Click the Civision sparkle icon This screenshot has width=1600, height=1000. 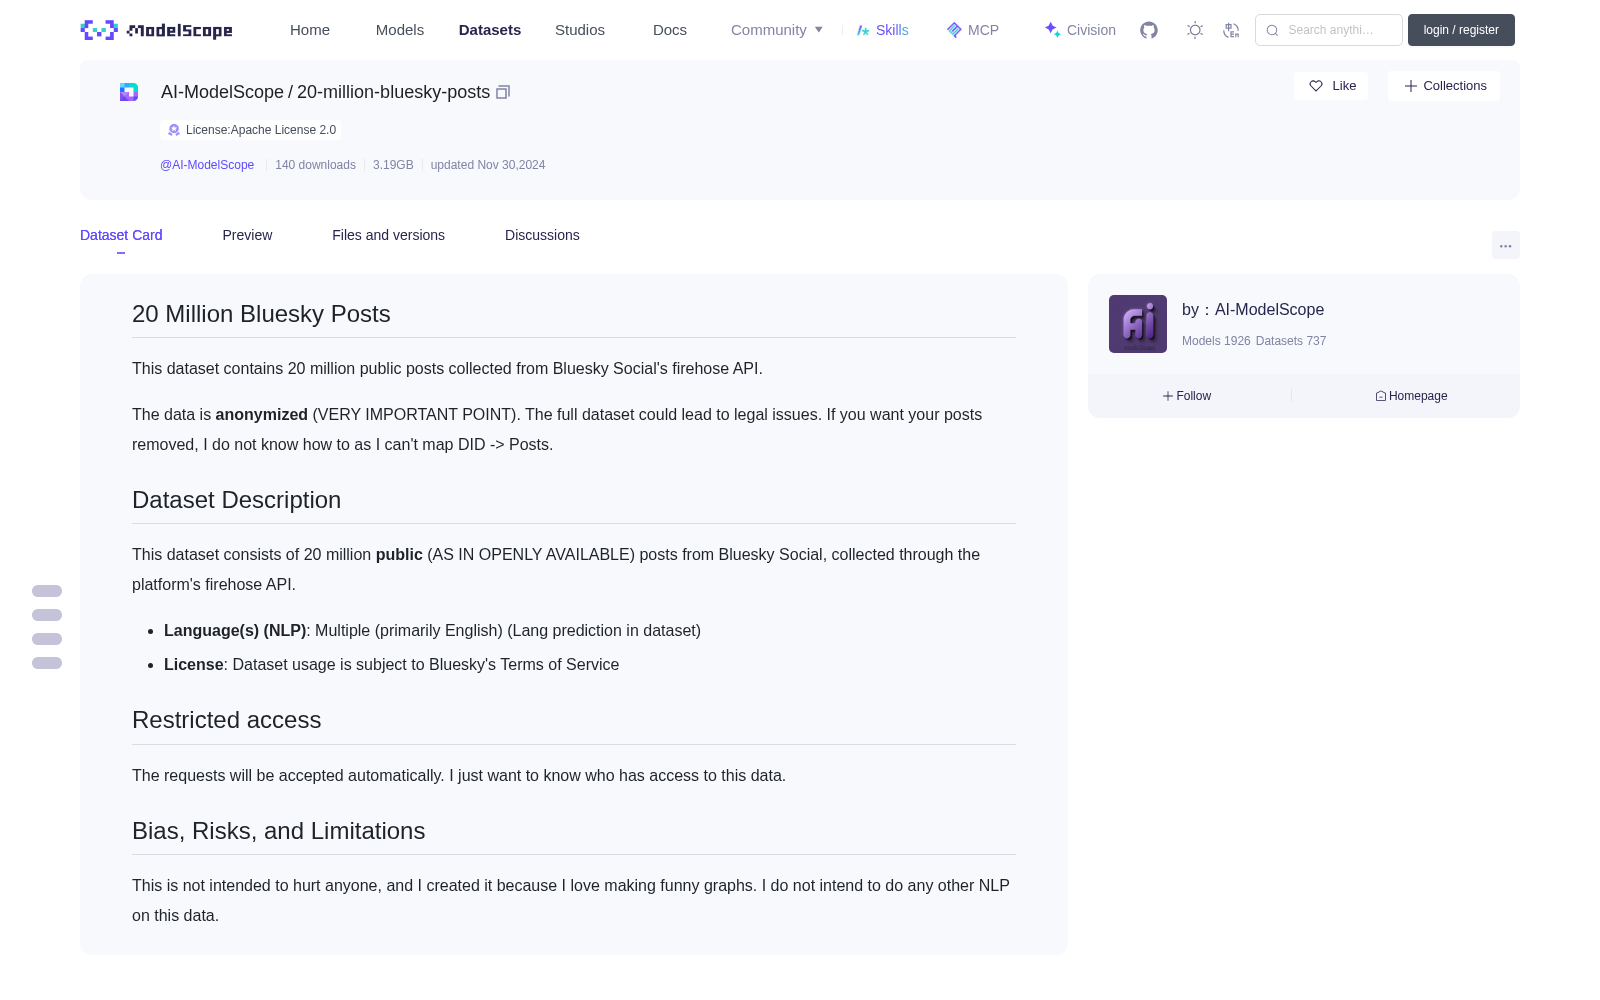1052,30
